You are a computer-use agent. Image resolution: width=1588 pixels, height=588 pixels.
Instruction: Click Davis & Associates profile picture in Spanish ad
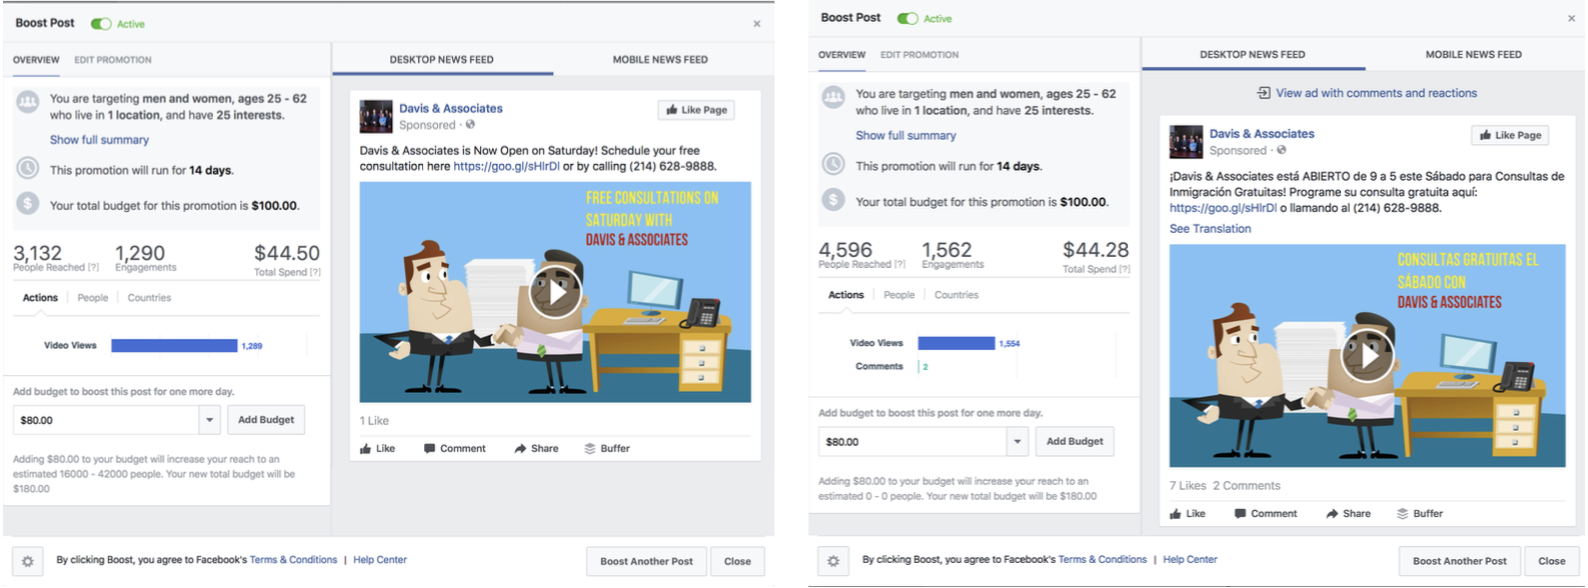pyautogui.click(x=1186, y=142)
